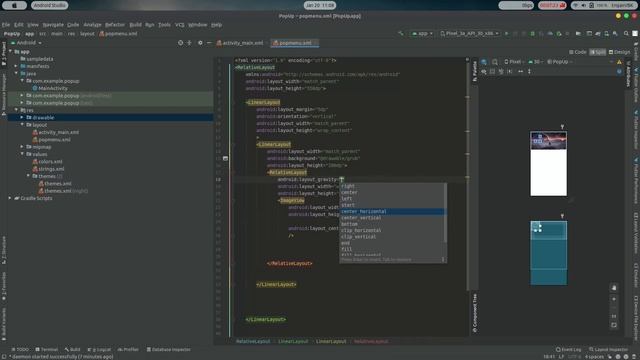Open strings.xml in project tree

[48, 169]
